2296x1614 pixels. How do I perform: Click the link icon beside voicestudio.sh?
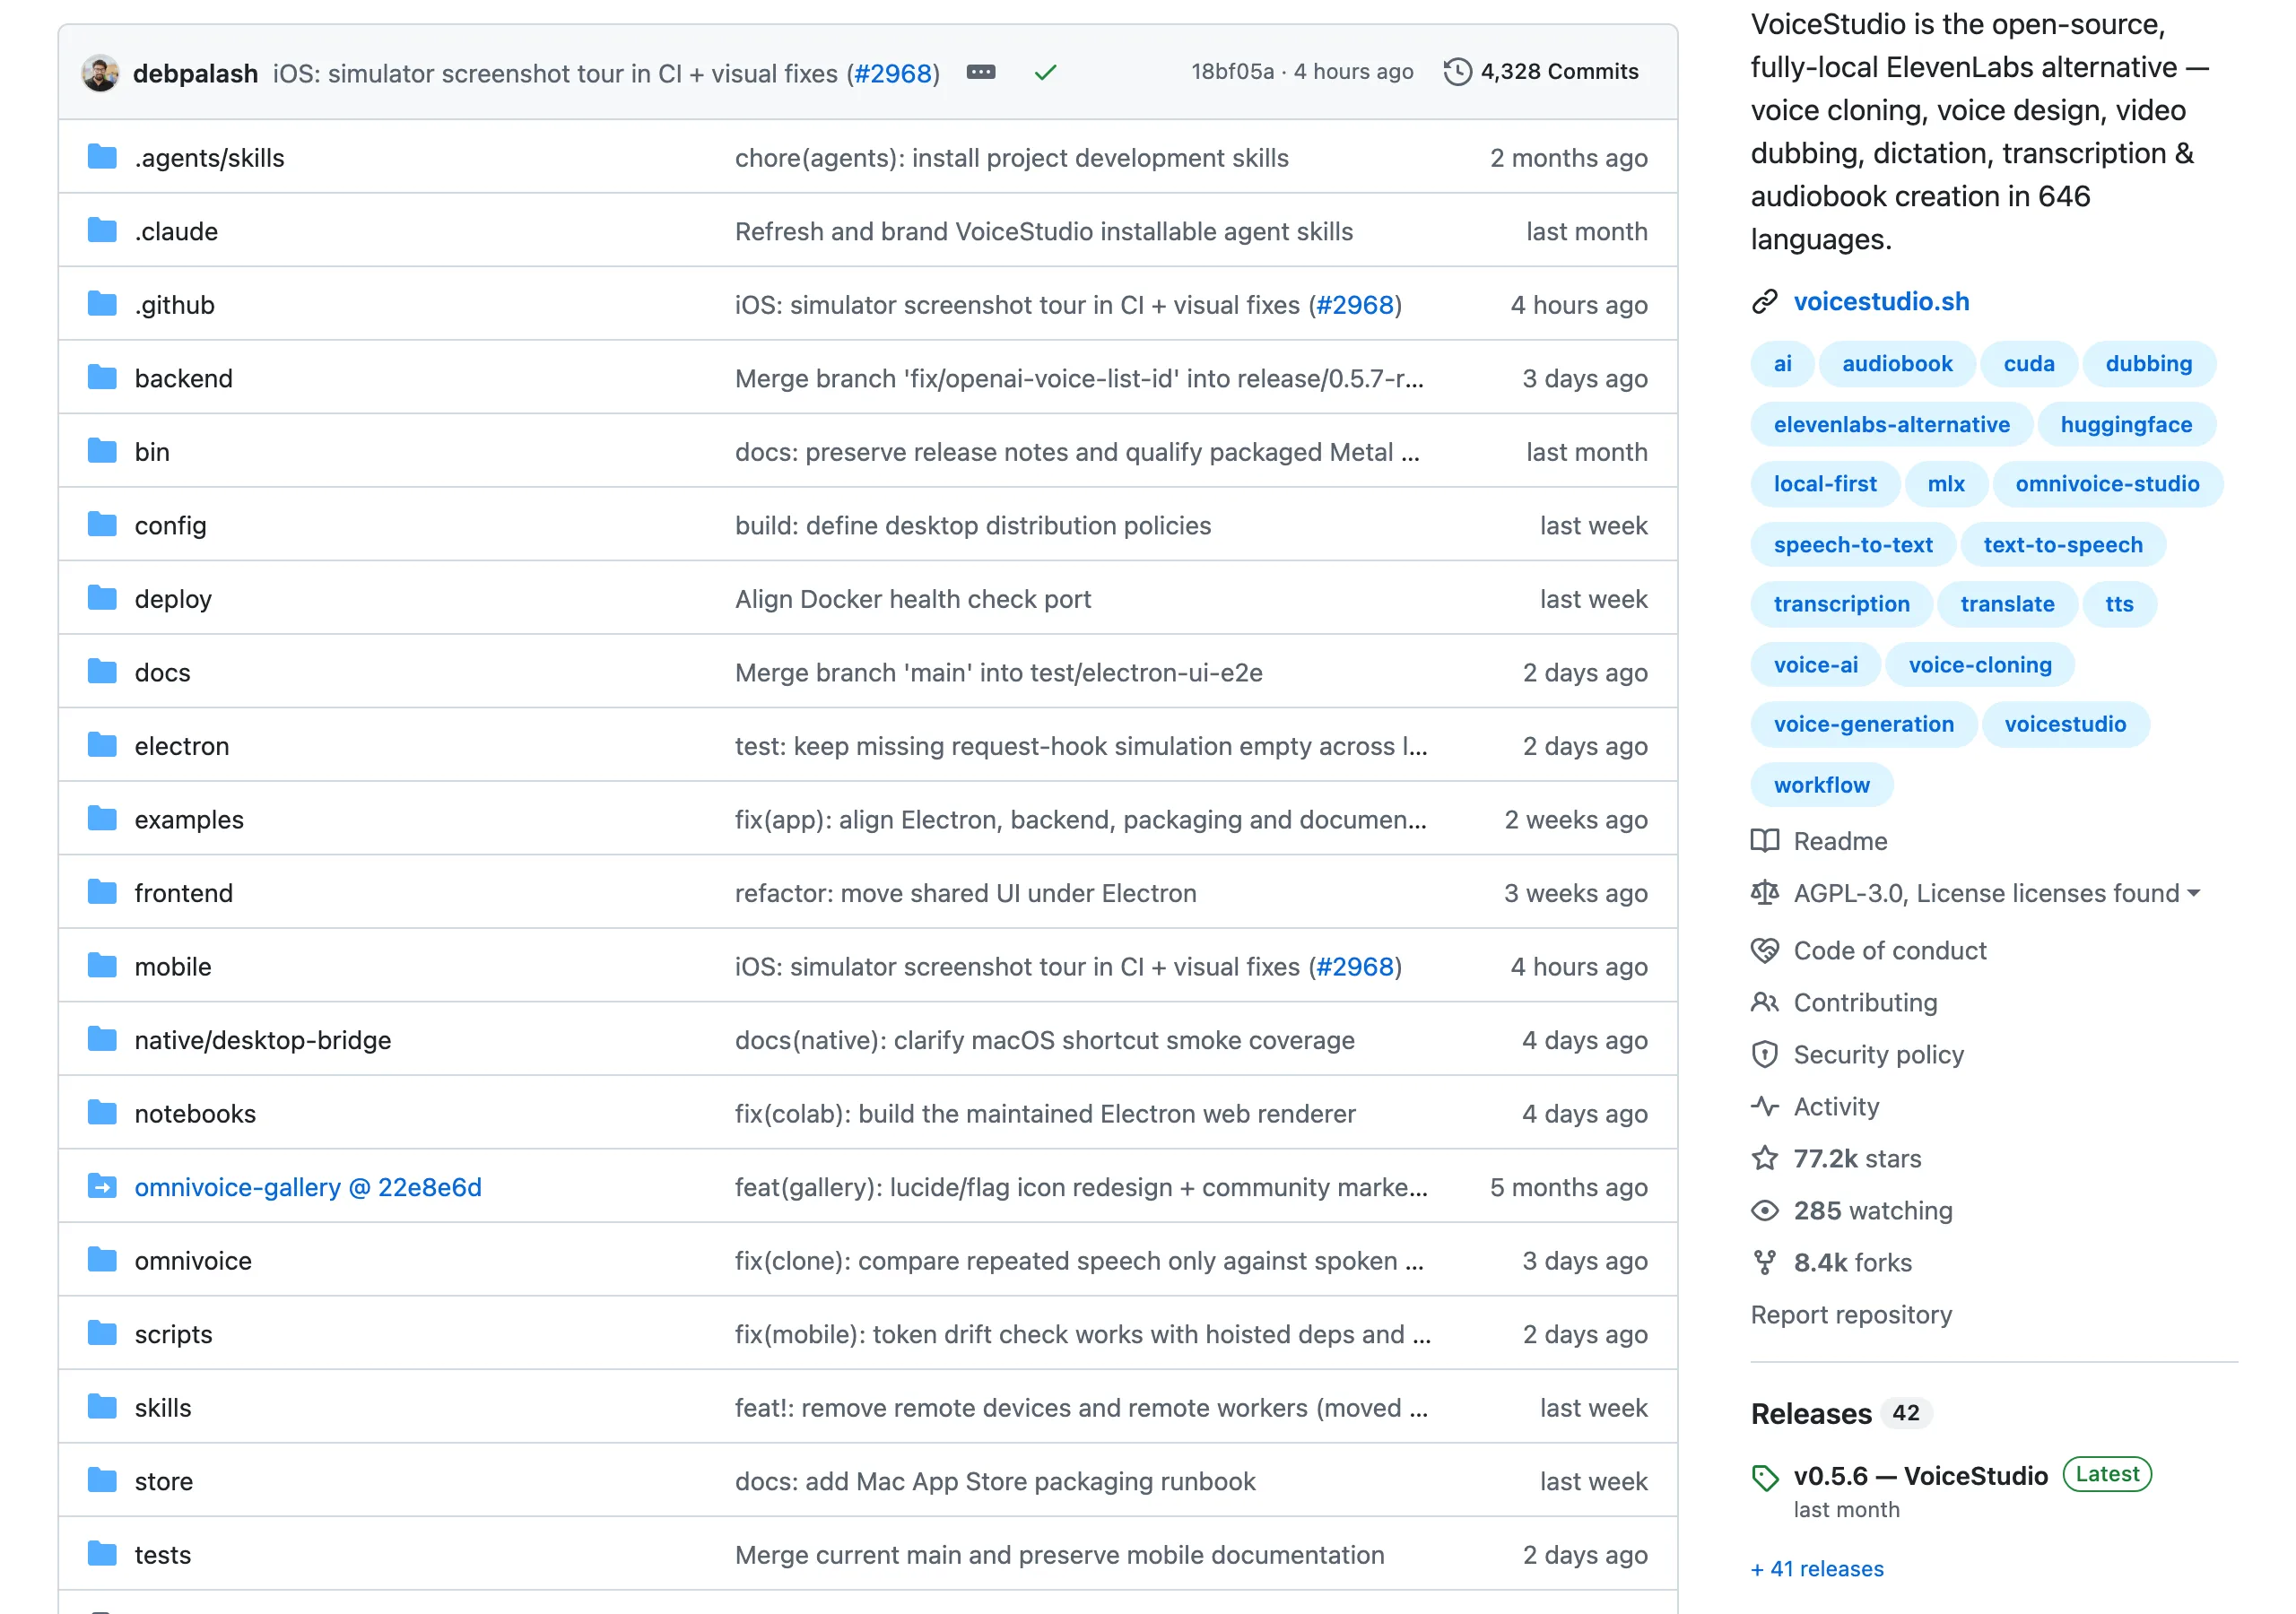coord(1765,302)
